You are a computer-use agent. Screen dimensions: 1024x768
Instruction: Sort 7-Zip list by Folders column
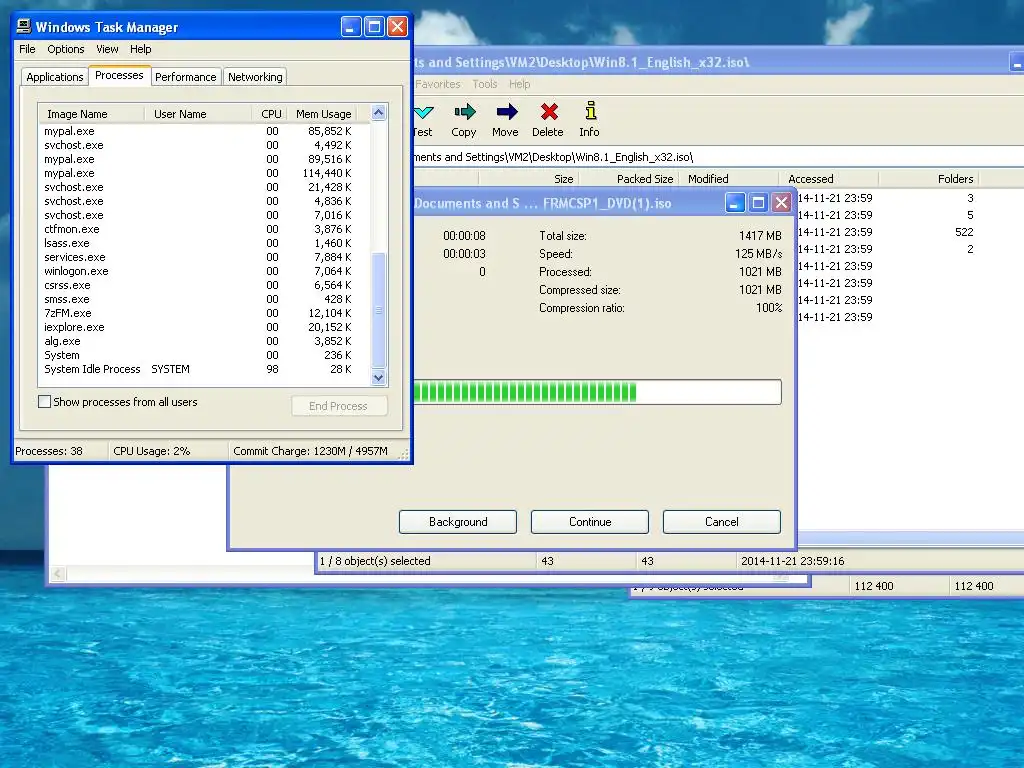[929, 179]
